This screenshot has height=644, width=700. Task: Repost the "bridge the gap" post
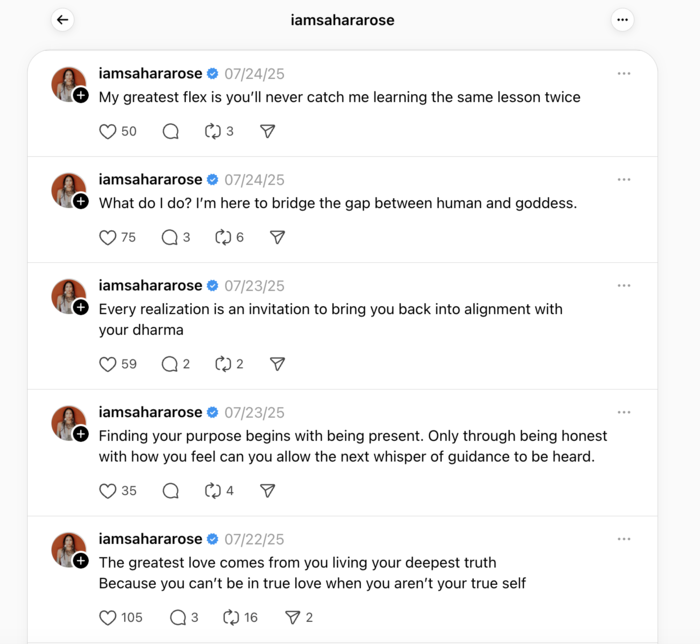pyautogui.click(x=223, y=237)
